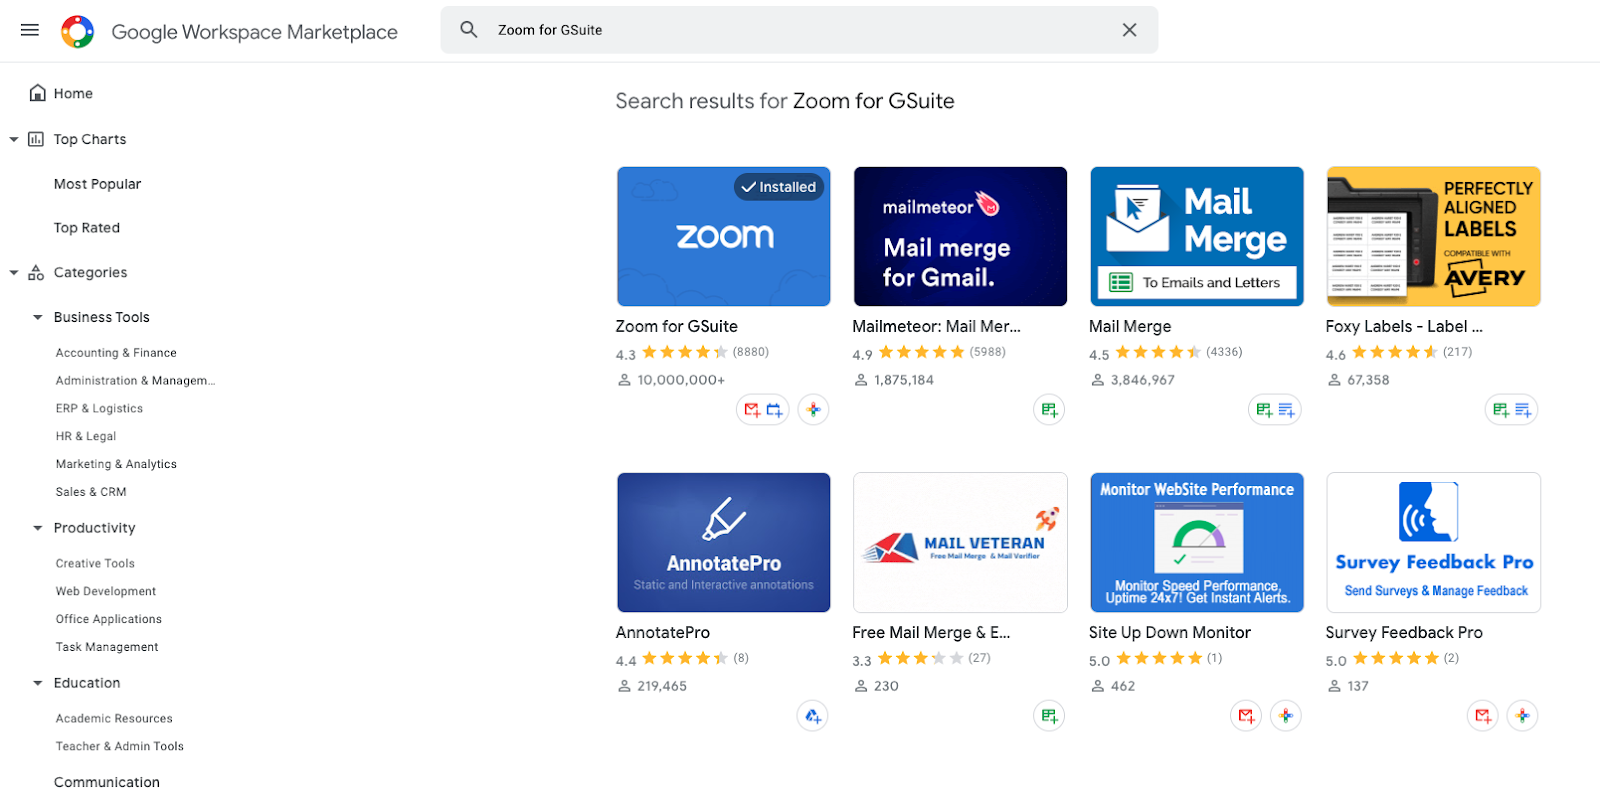
Task: Click the Top Charts chart icon
Action: coord(36,139)
